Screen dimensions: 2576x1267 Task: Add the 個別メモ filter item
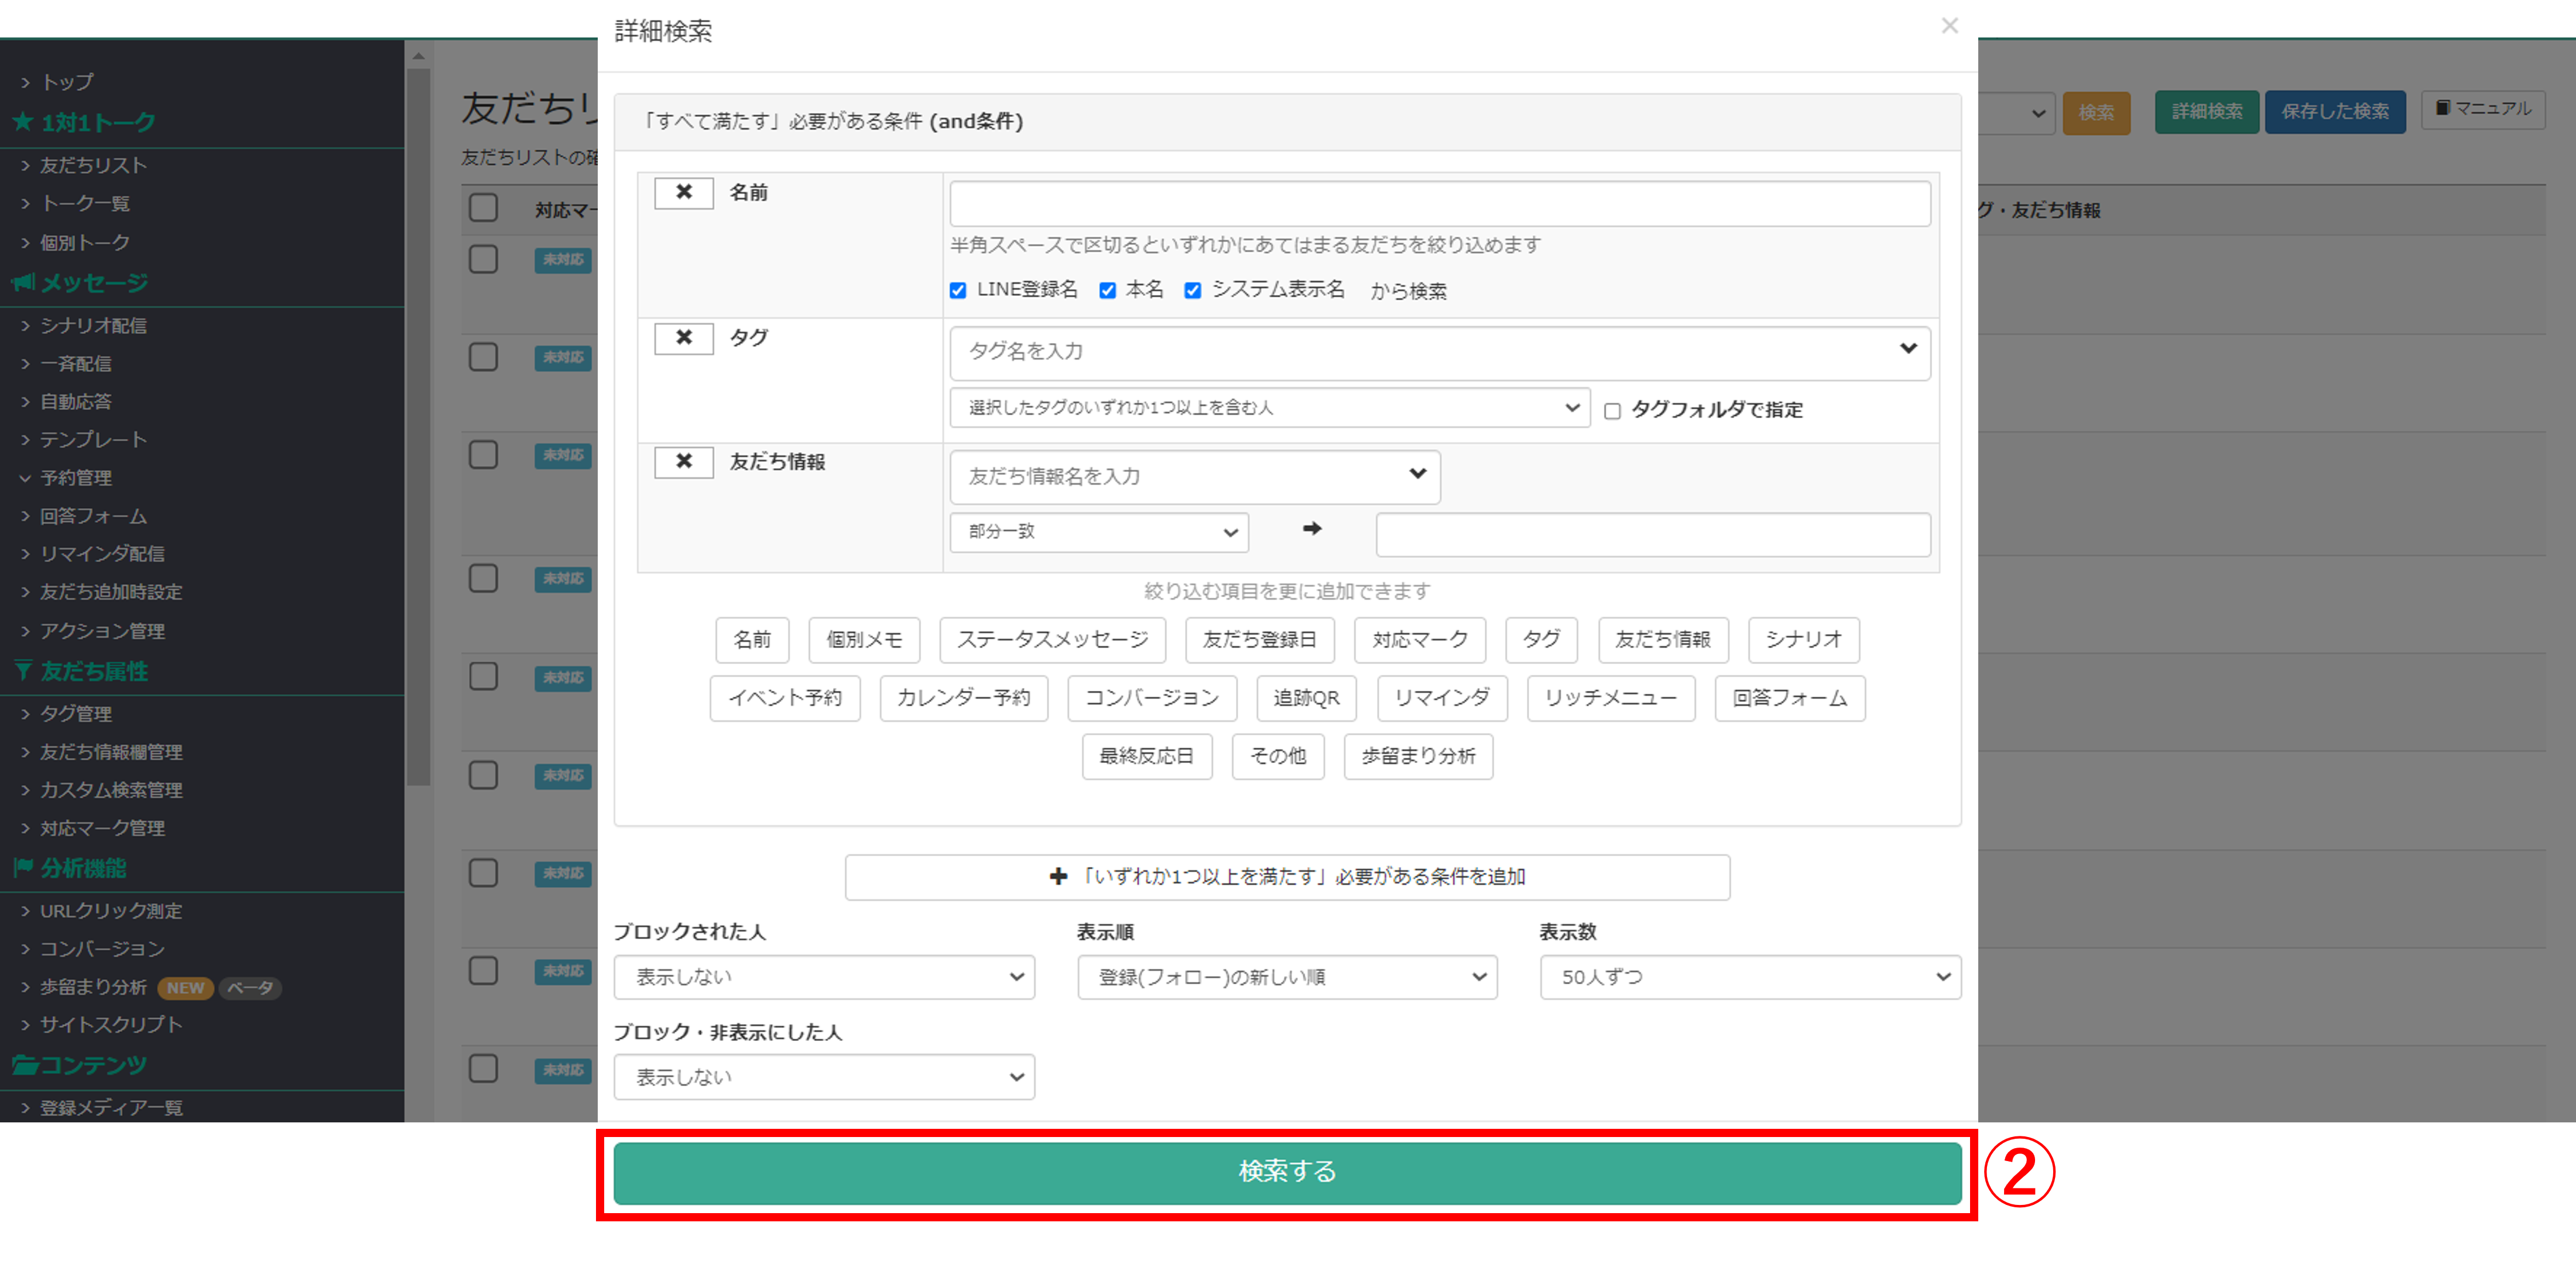click(x=864, y=639)
